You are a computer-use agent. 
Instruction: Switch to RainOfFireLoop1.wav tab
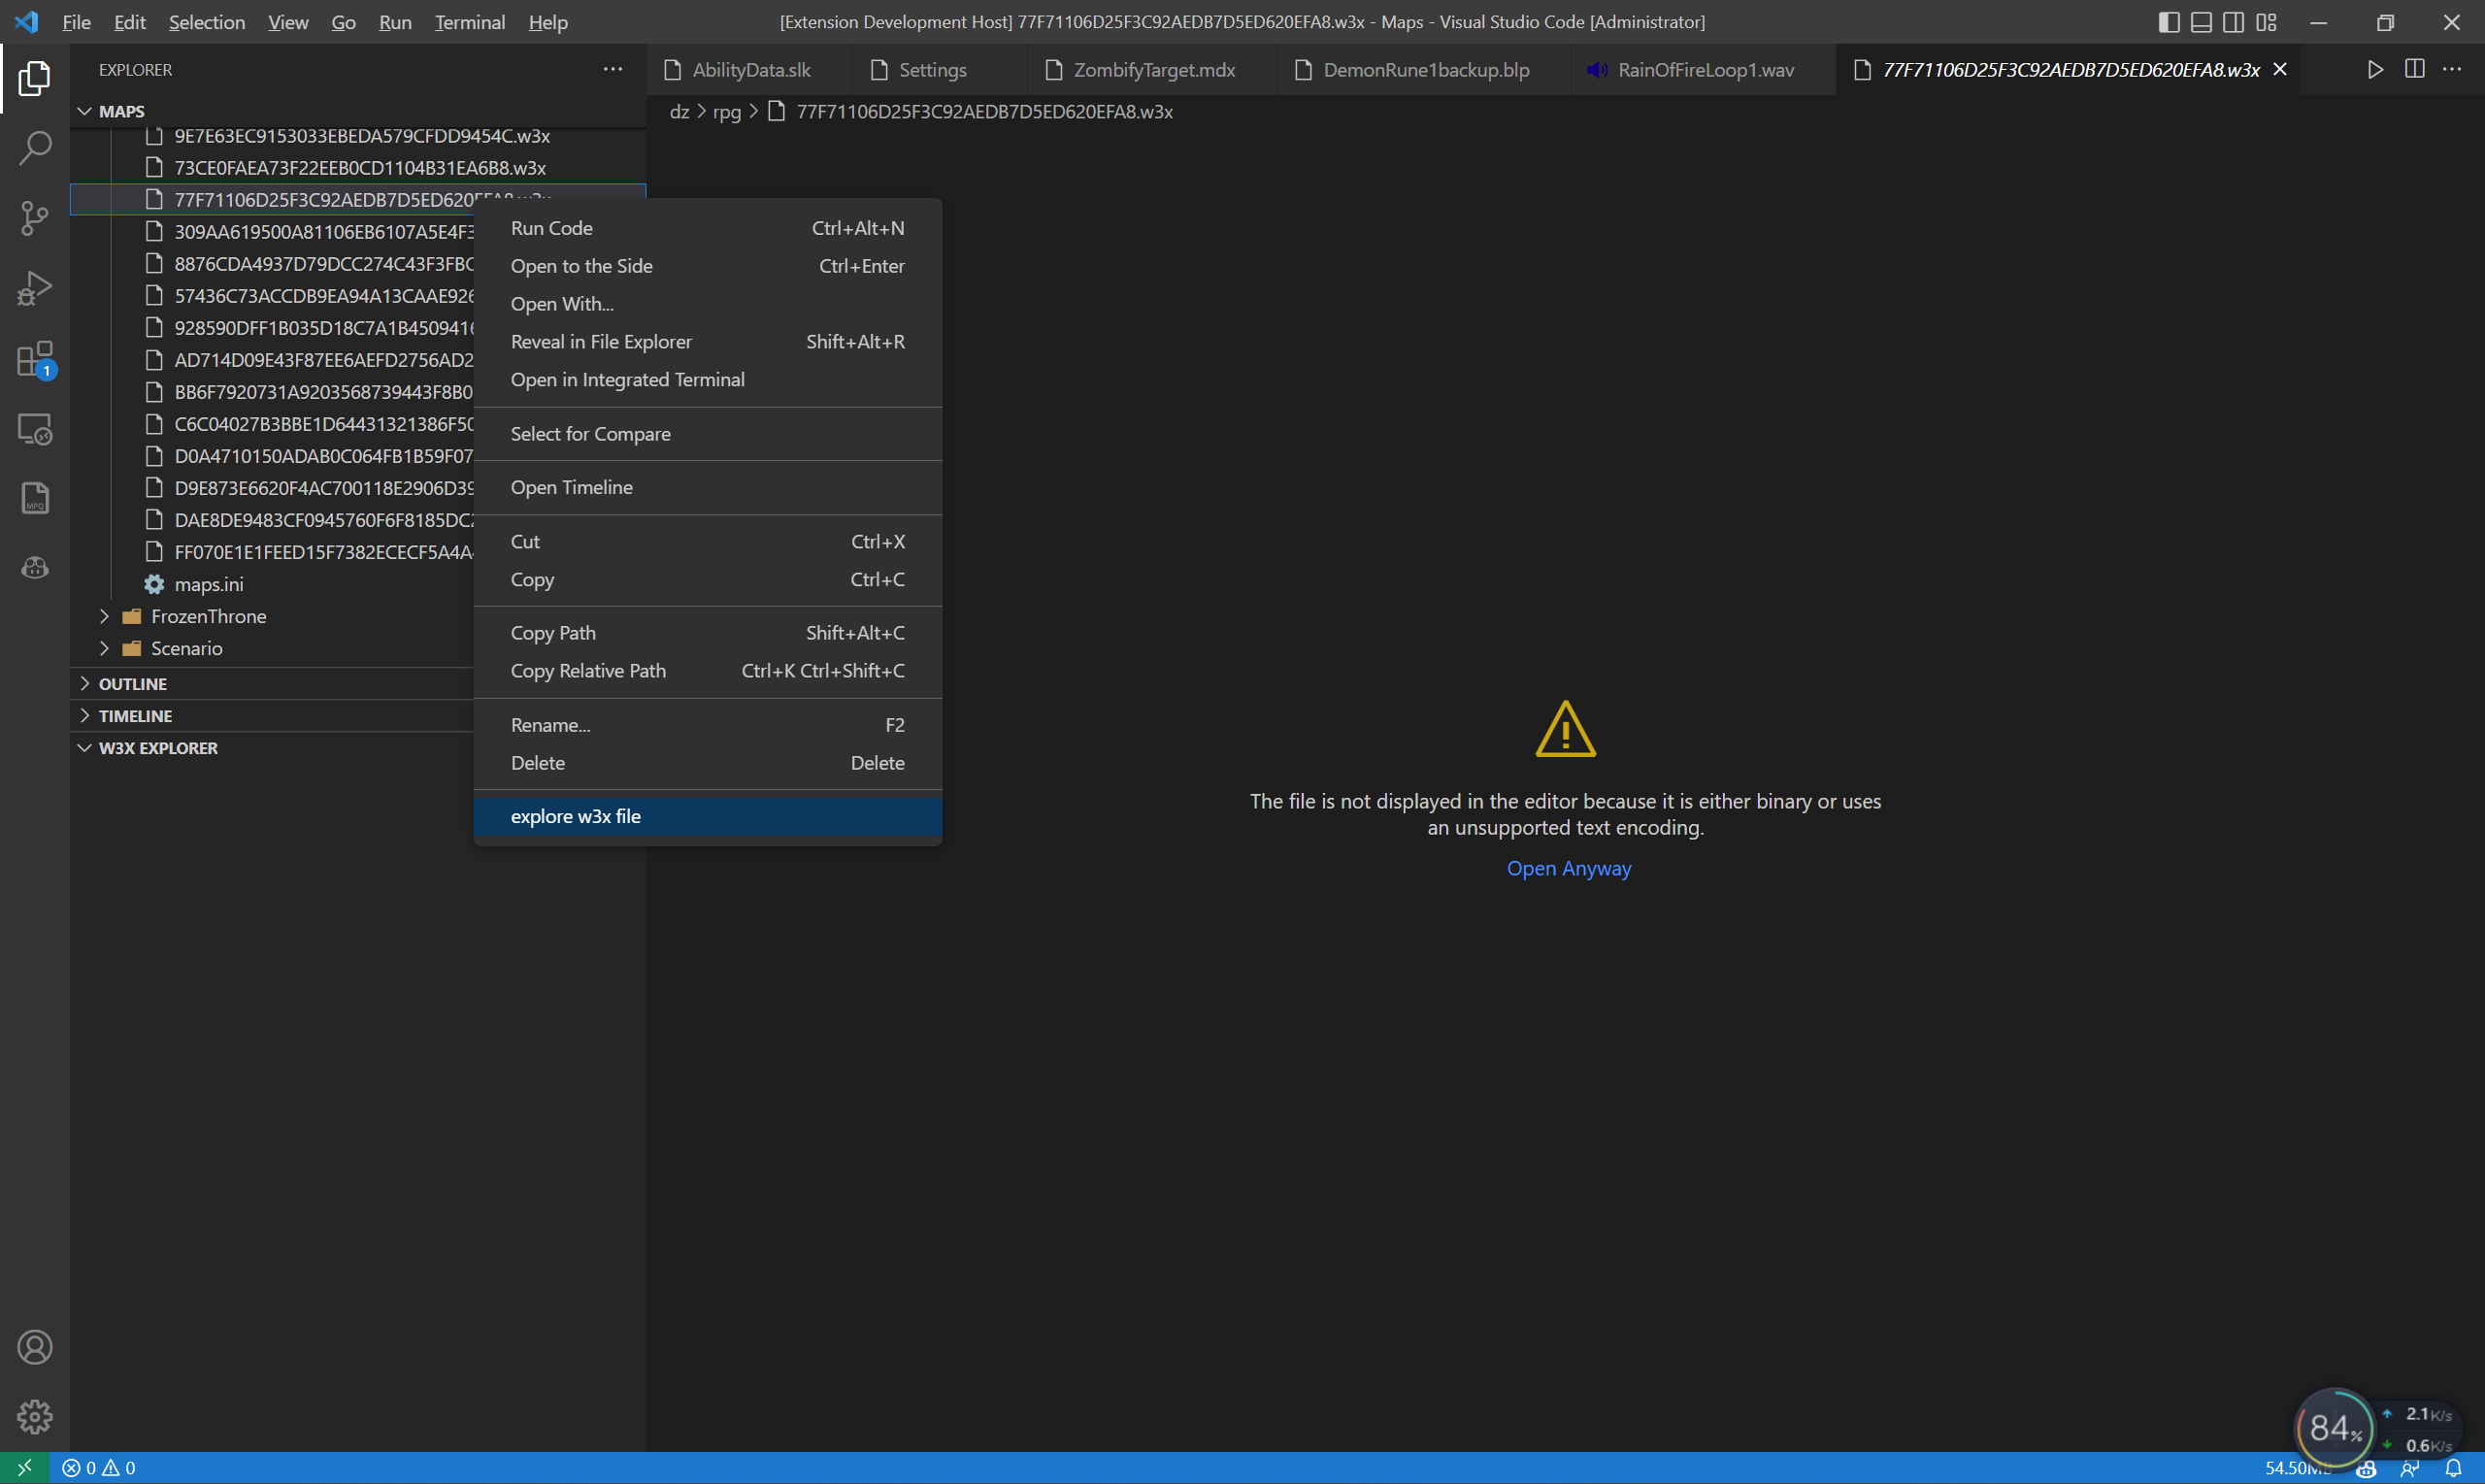point(1704,69)
